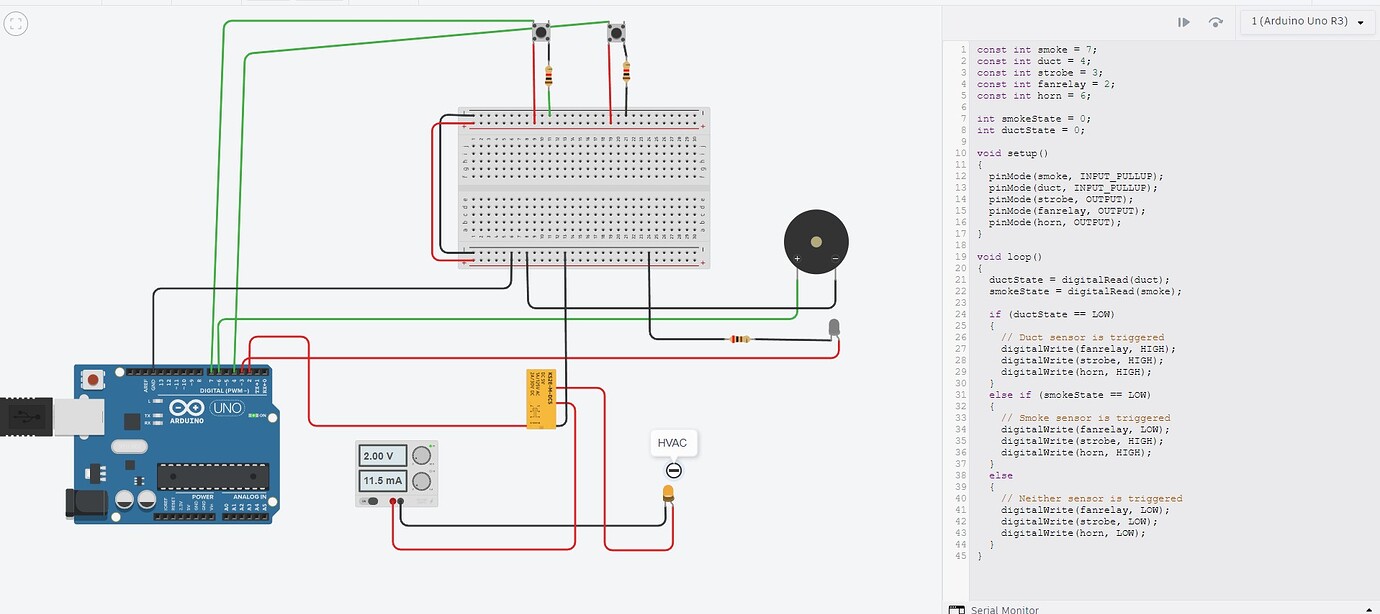The height and width of the screenshot is (614, 1380).
Task: Click the zoom-to-fit icon at top left
Action: point(15,23)
